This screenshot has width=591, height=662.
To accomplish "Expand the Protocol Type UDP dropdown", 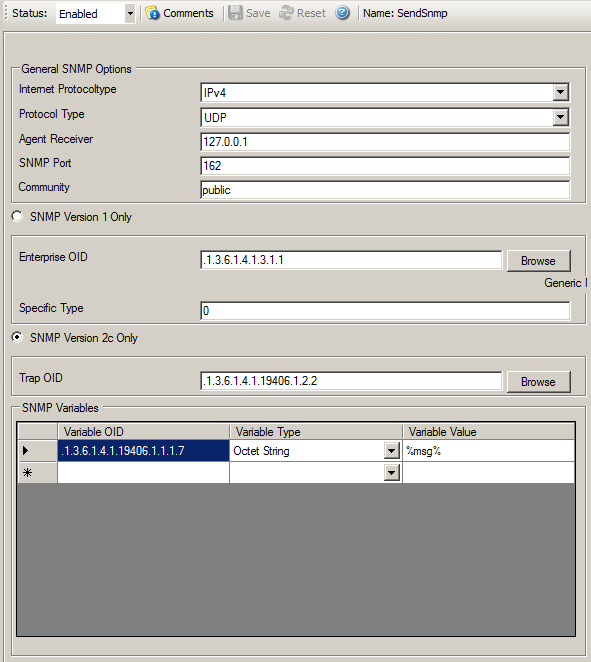I will [x=560, y=117].
